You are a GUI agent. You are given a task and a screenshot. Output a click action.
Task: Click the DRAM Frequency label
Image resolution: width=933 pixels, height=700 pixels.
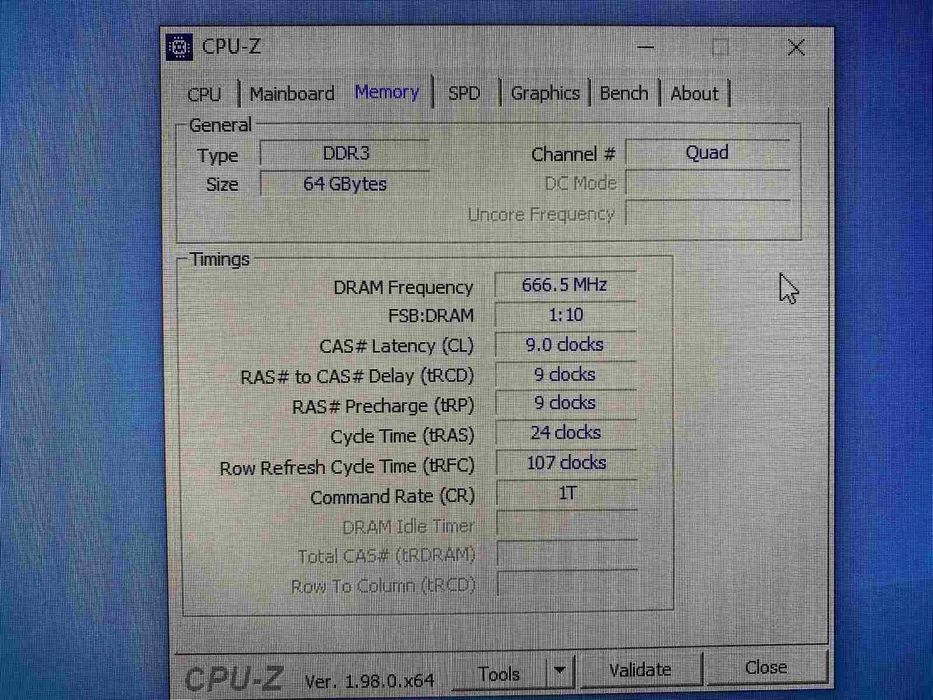pyautogui.click(x=403, y=288)
